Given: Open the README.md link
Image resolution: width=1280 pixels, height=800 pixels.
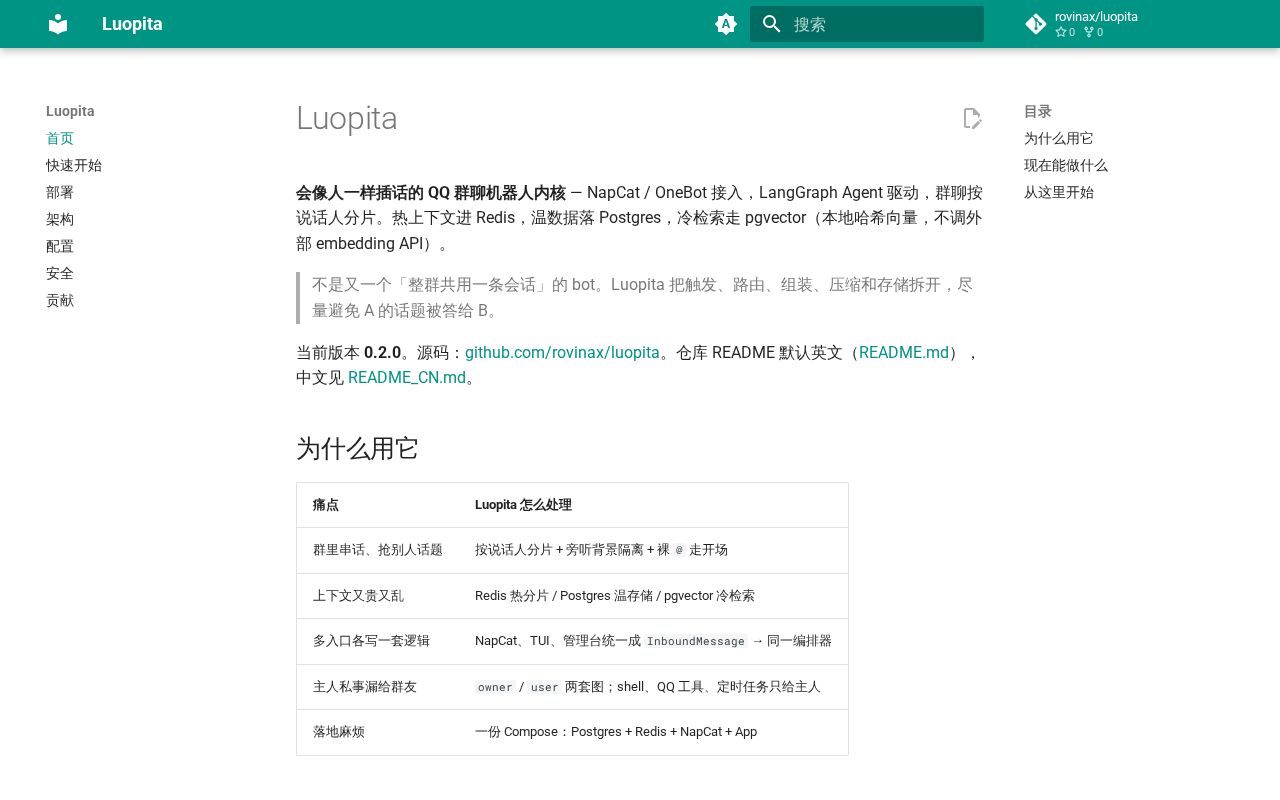Looking at the screenshot, I should 904,352.
